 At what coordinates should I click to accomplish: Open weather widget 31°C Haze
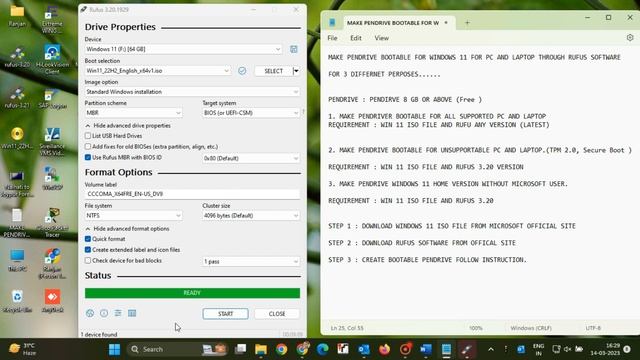(x=22, y=349)
